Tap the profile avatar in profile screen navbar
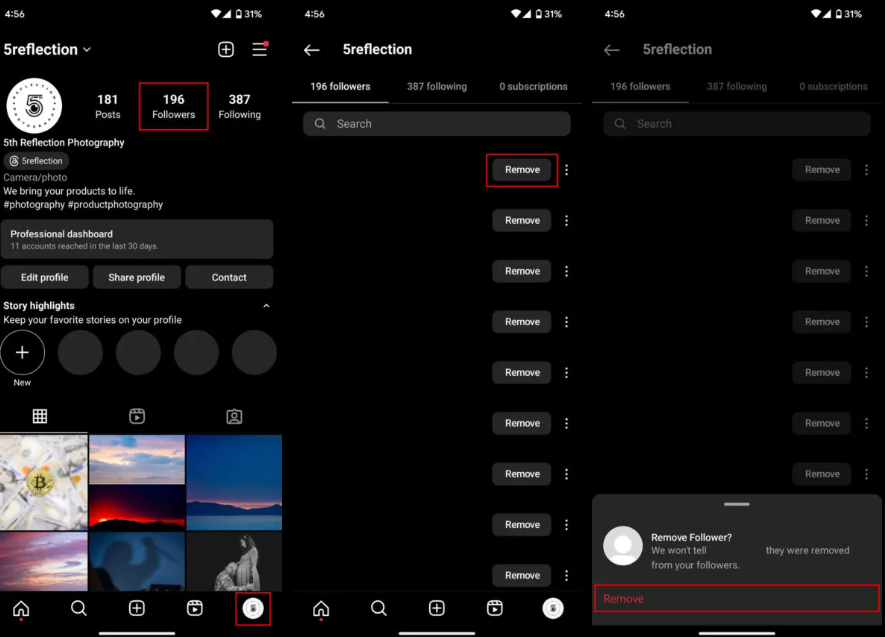The height and width of the screenshot is (637, 885). click(253, 608)
